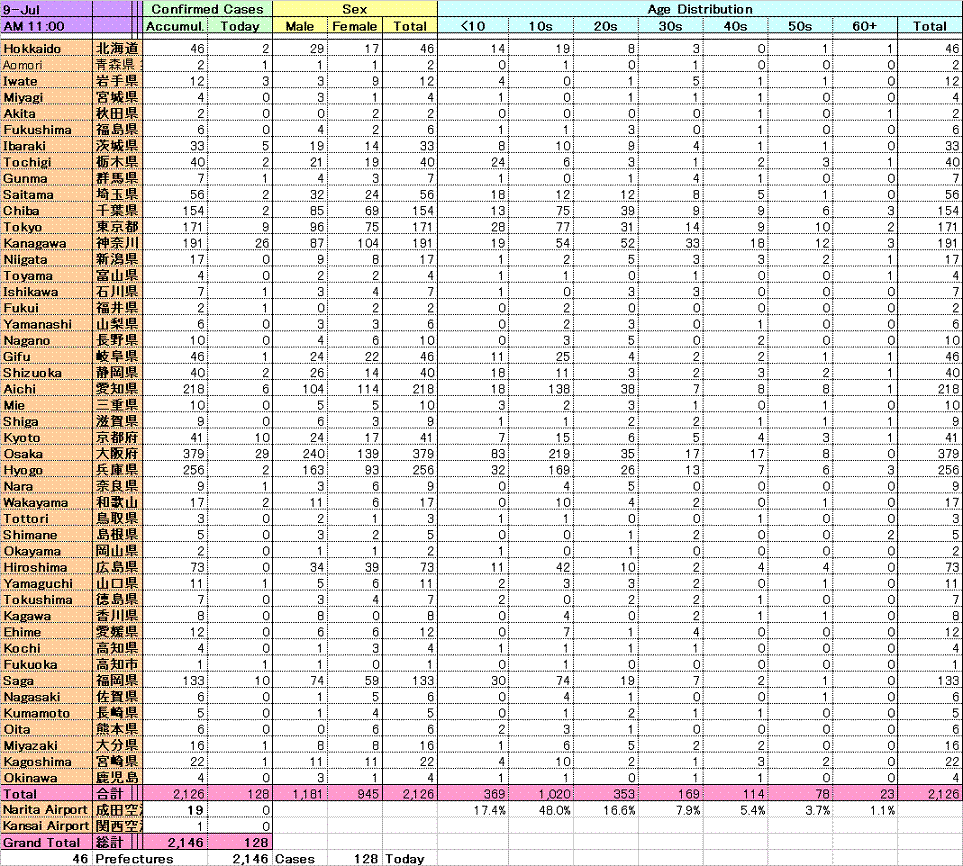Select the "Narita Airport" row label
Viewport: 963px width, 866px height.
point(45,810)
